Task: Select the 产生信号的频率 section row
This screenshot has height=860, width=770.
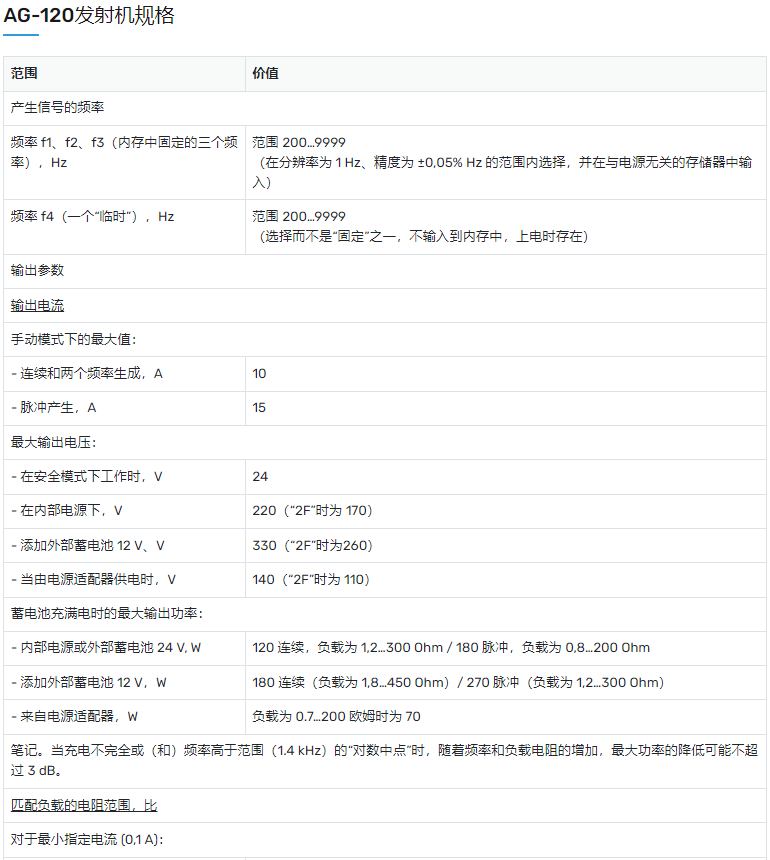Action: point(58,108)
